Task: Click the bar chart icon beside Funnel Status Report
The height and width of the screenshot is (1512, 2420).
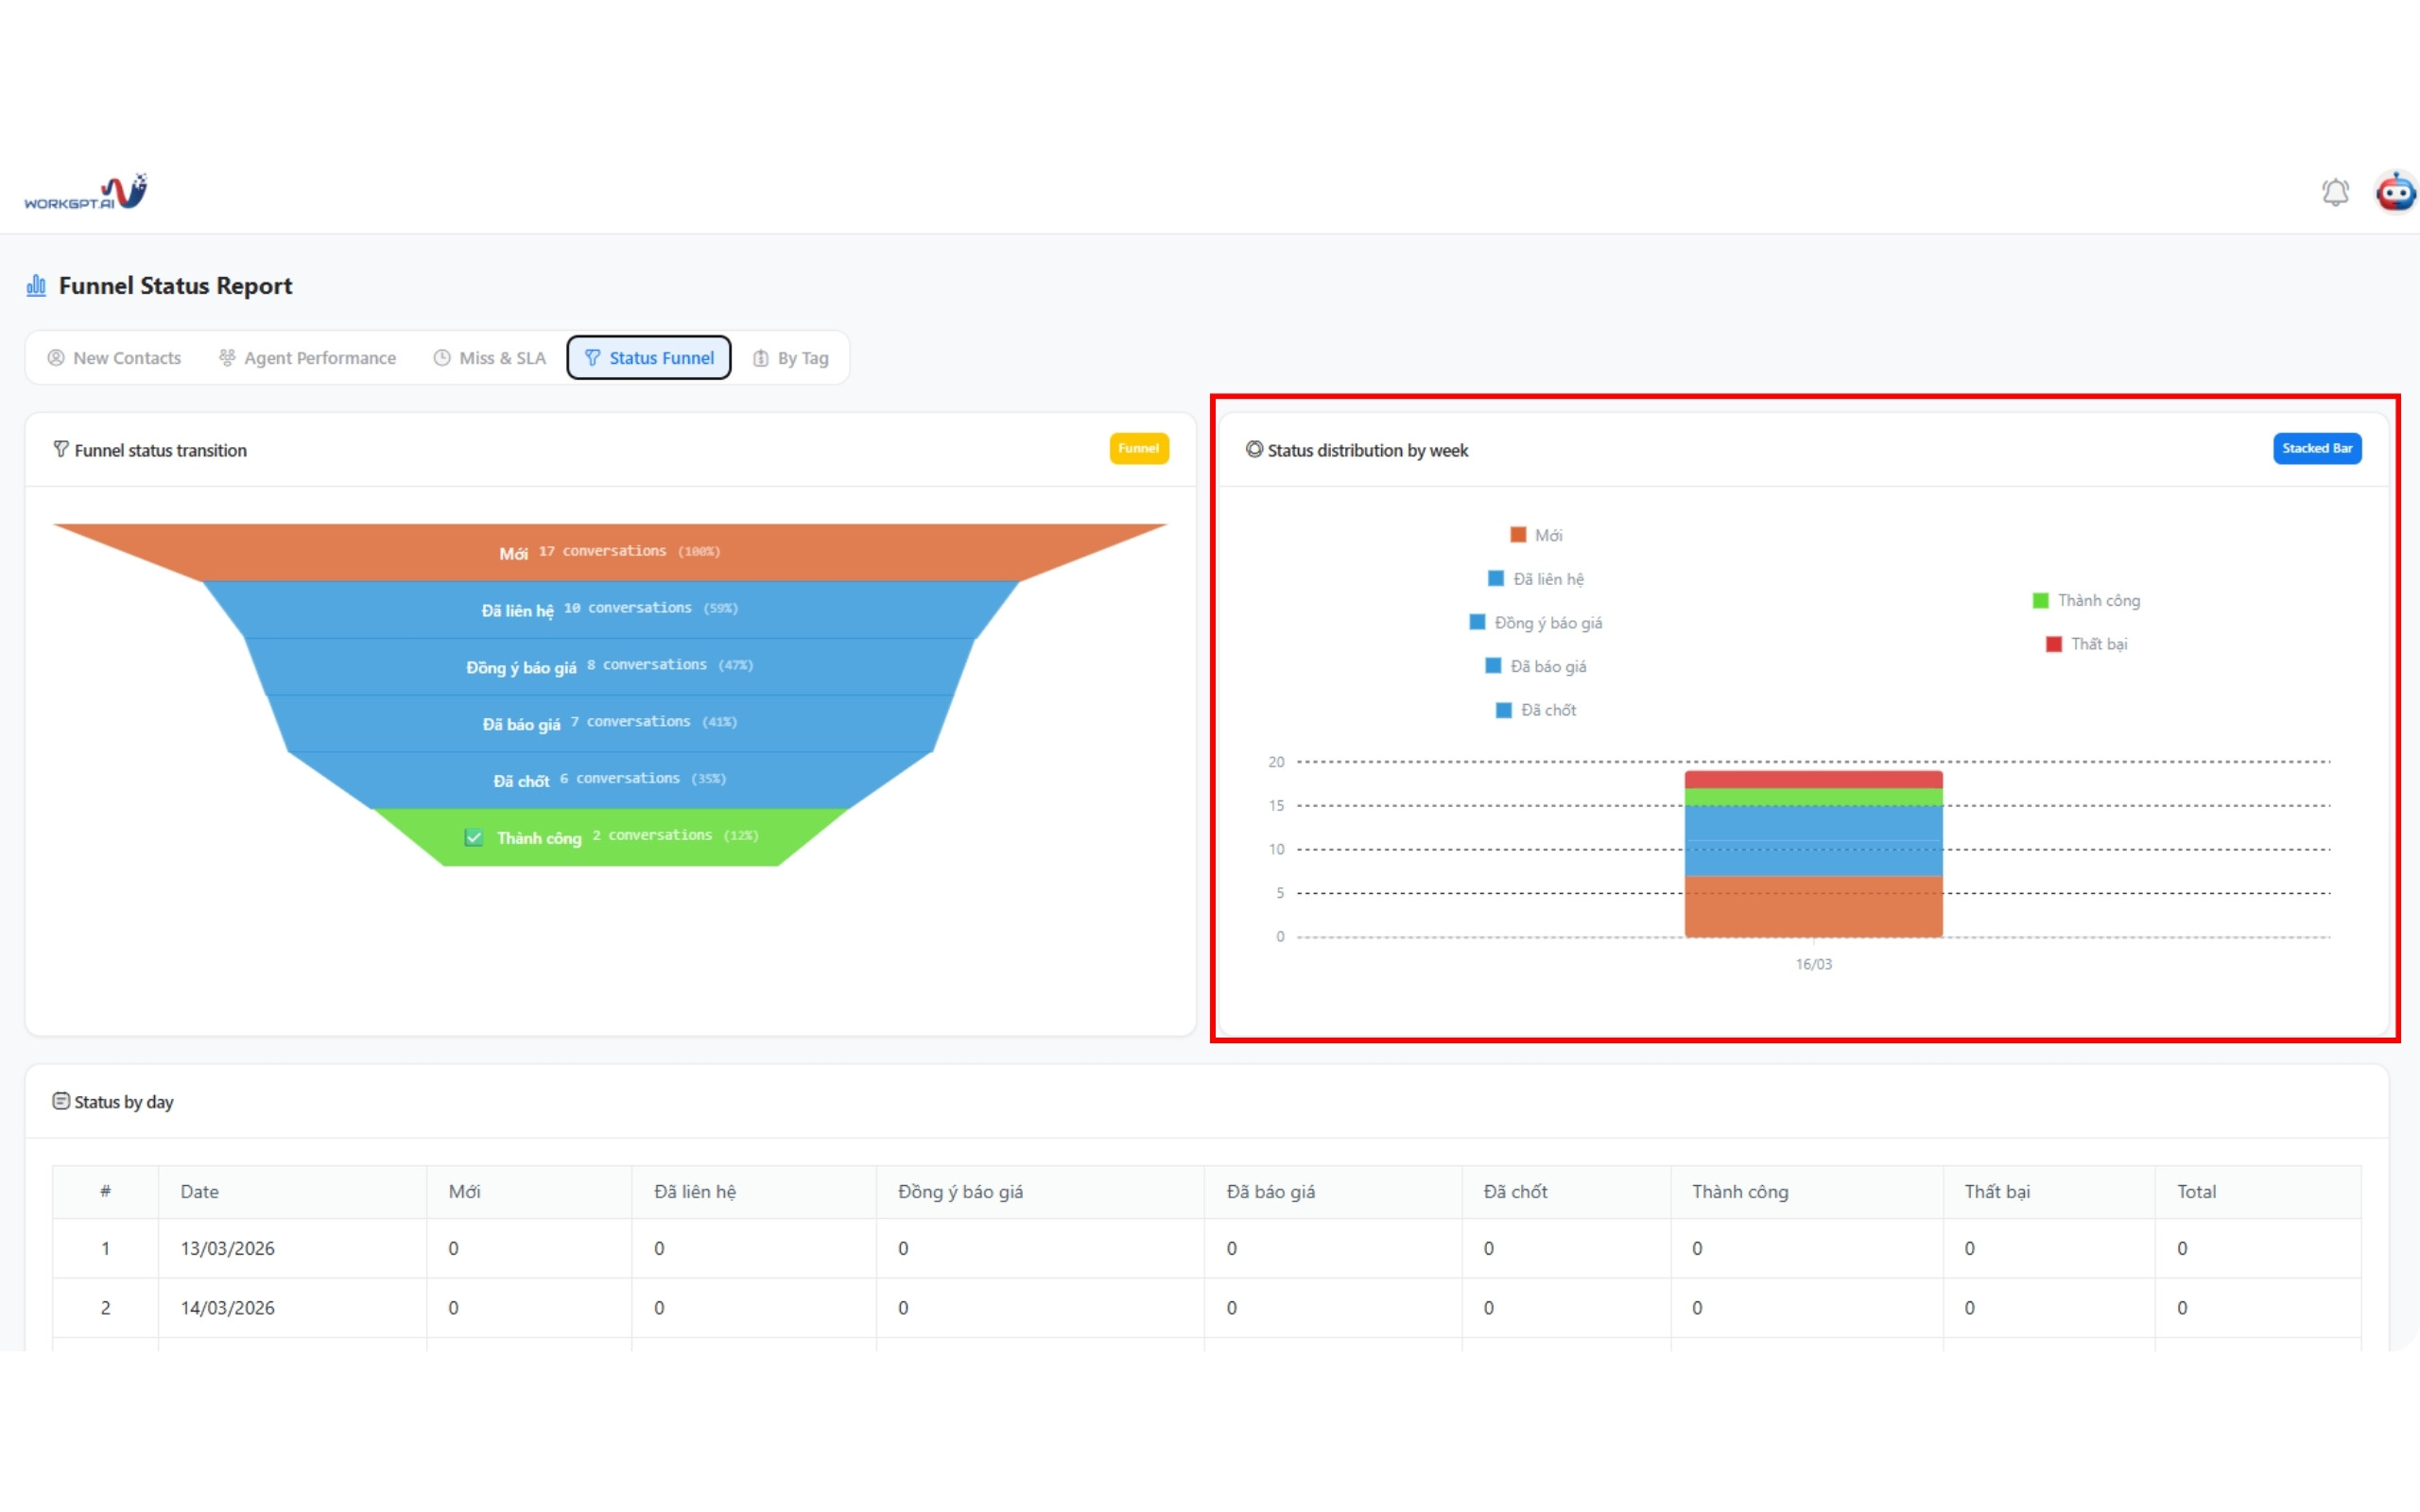Action: 37,286
